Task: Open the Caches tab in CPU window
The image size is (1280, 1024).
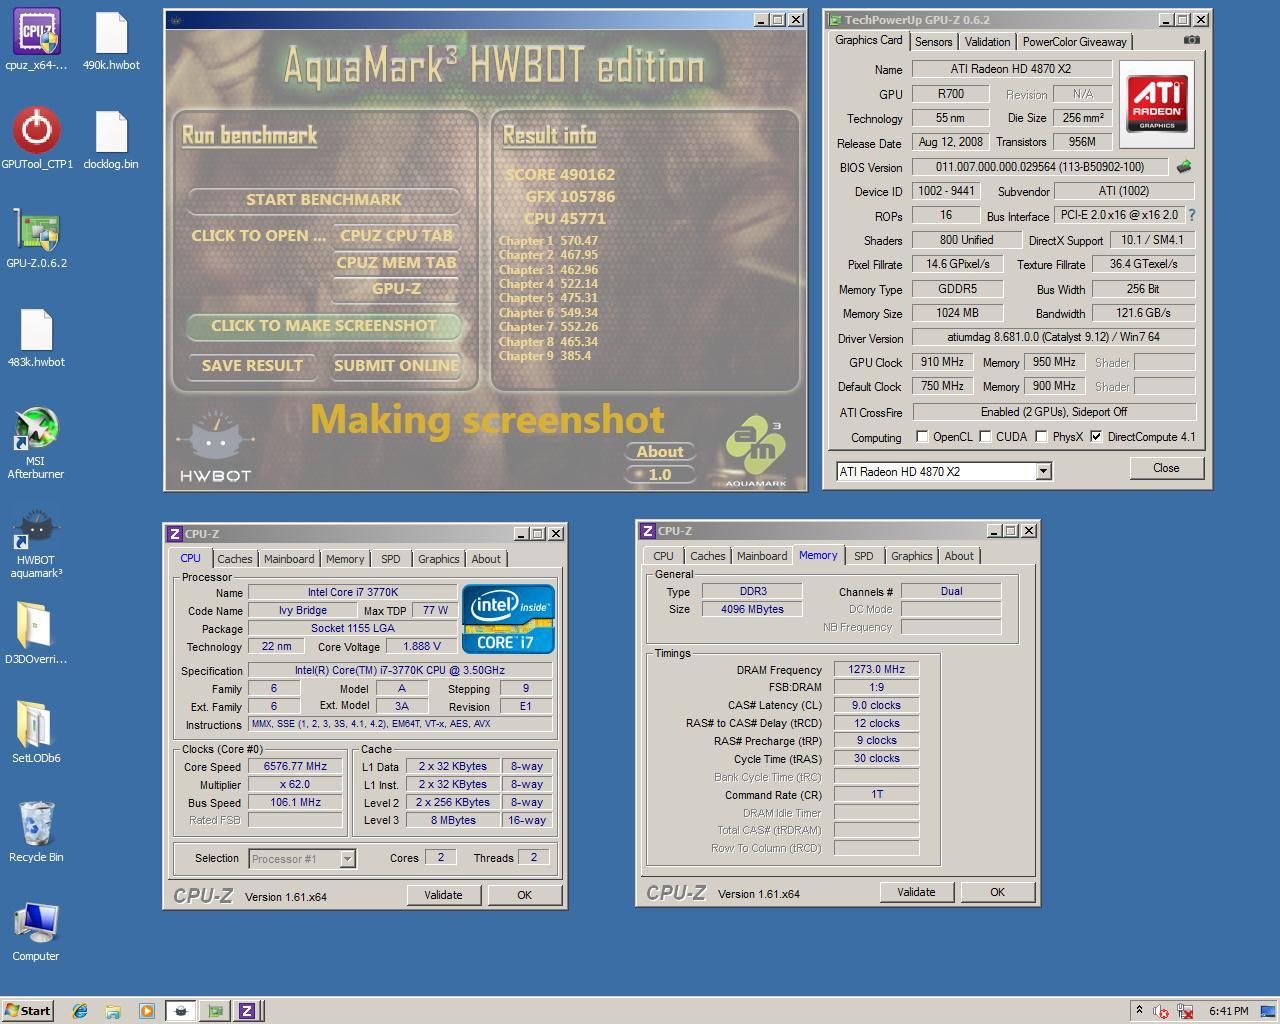Action: click(235, 559)
